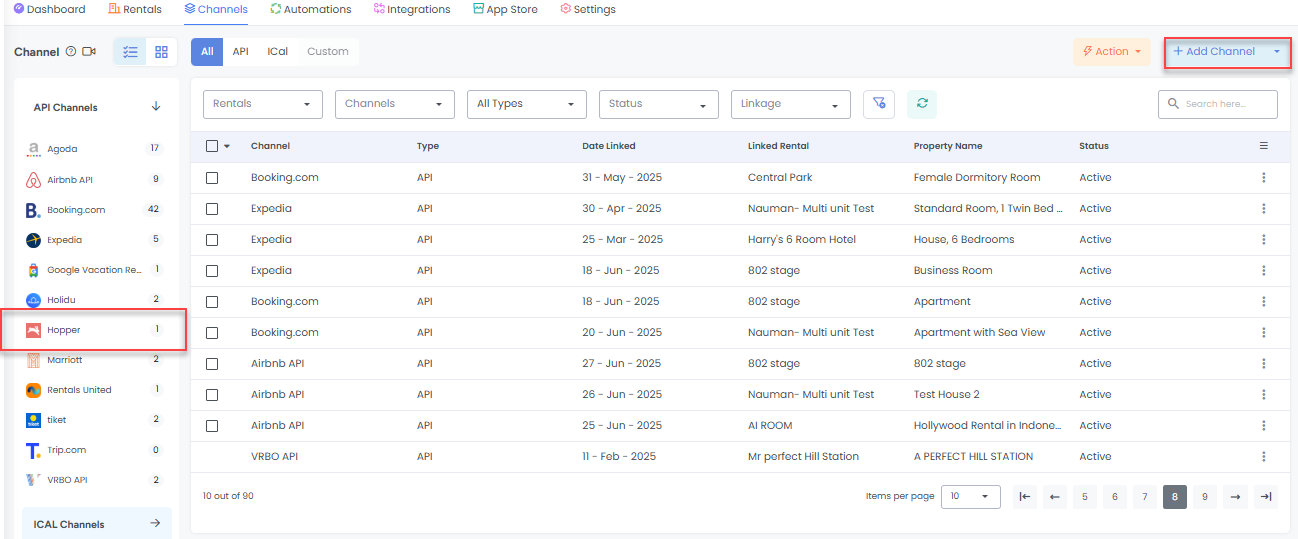The image size is (1298, 539).
Task: Switch to grid view layout icon
Action: [161, 52]
